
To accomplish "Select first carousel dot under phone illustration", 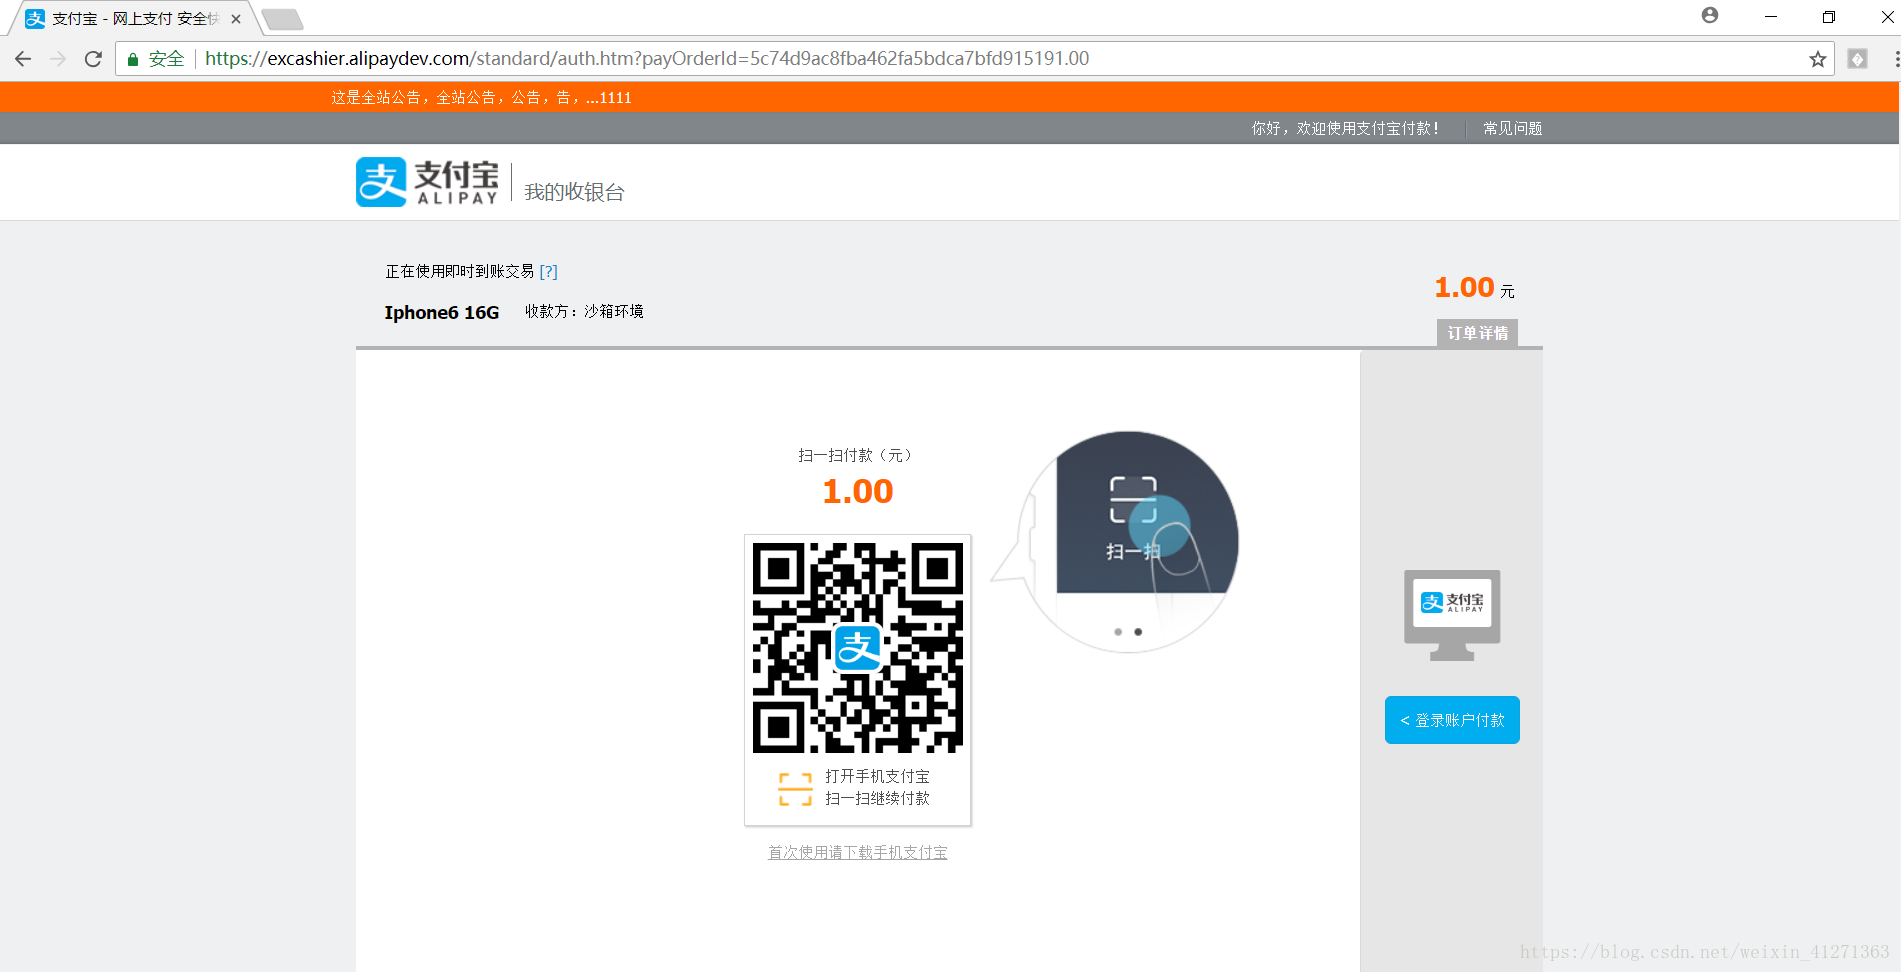I will click(x=1118, y=632).
